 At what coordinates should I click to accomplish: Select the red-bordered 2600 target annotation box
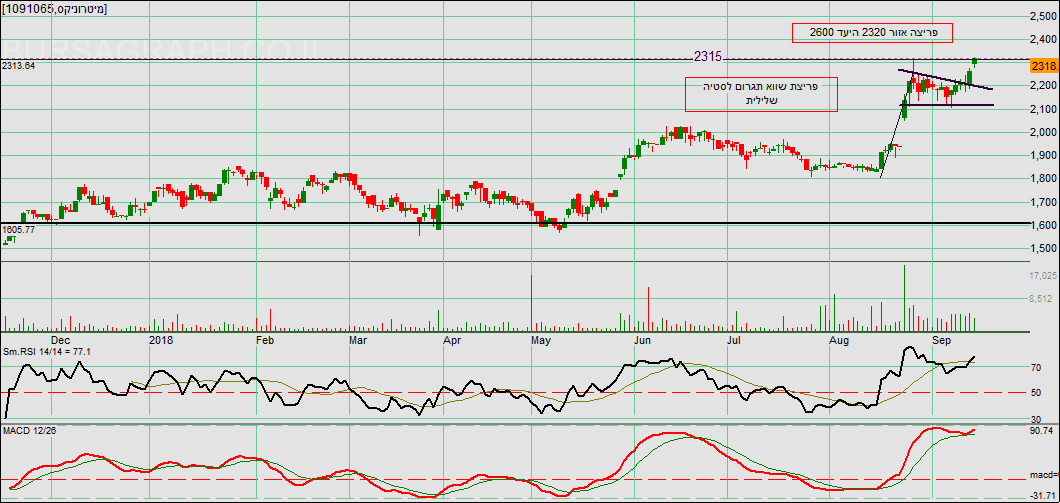(869, 32)
